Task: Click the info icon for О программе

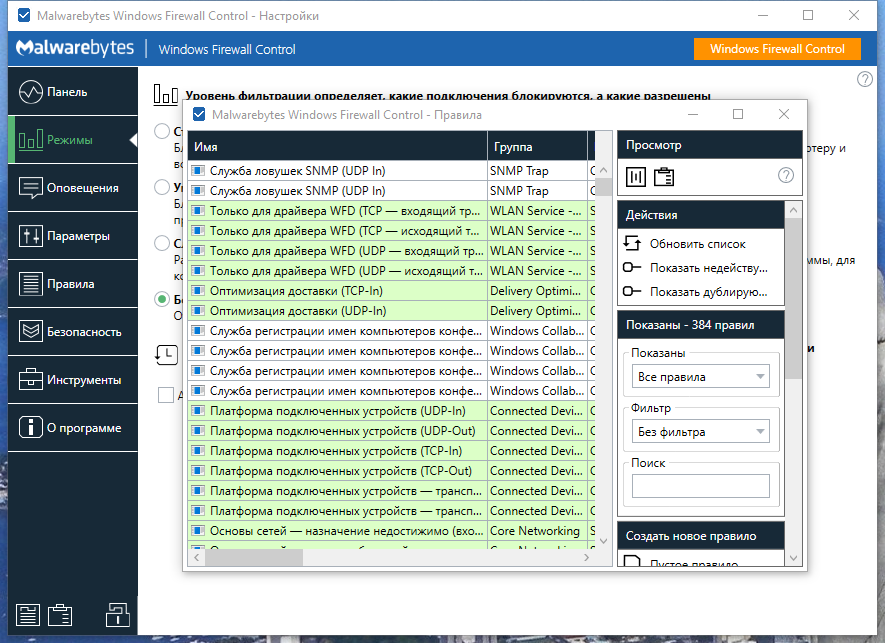Action: click(x=30, y=427)
